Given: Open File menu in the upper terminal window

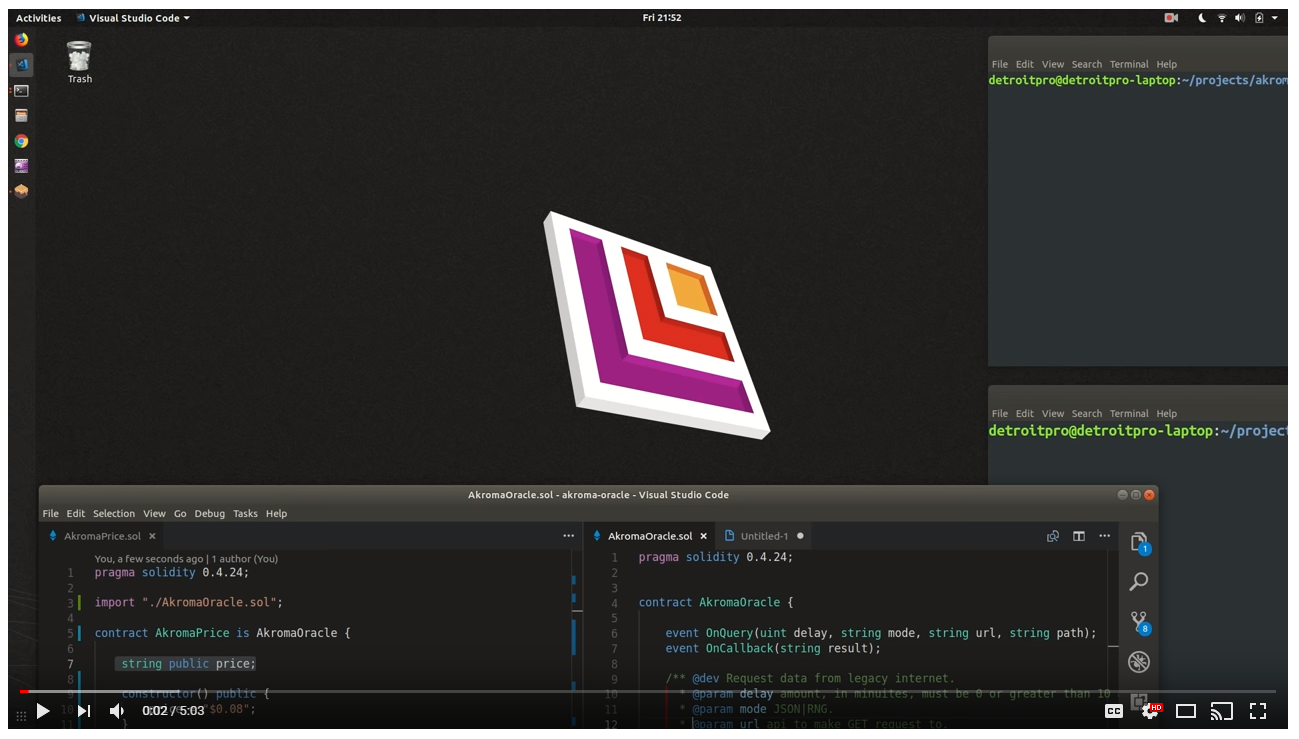Looking at the screenshot, I should point(1000,64).
